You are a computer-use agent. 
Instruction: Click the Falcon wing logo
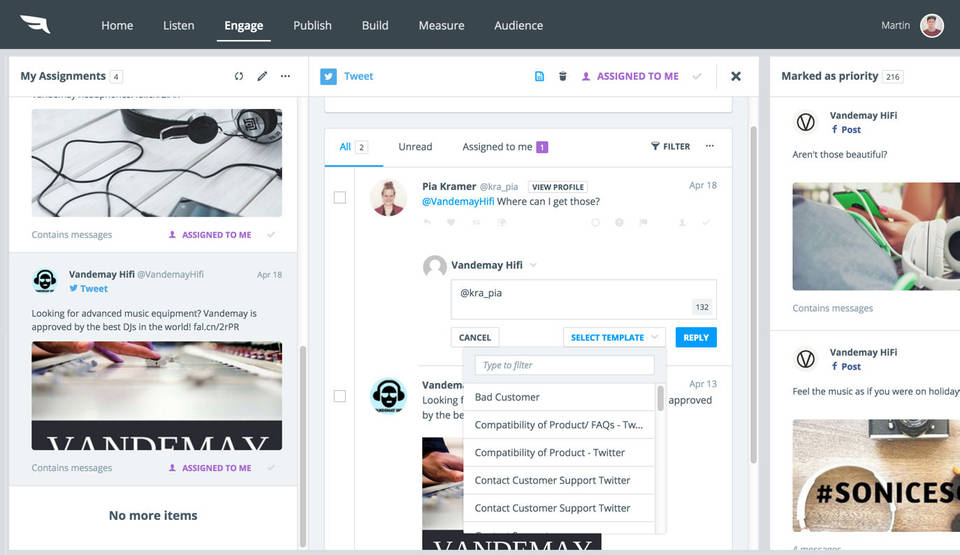point(35,25)
